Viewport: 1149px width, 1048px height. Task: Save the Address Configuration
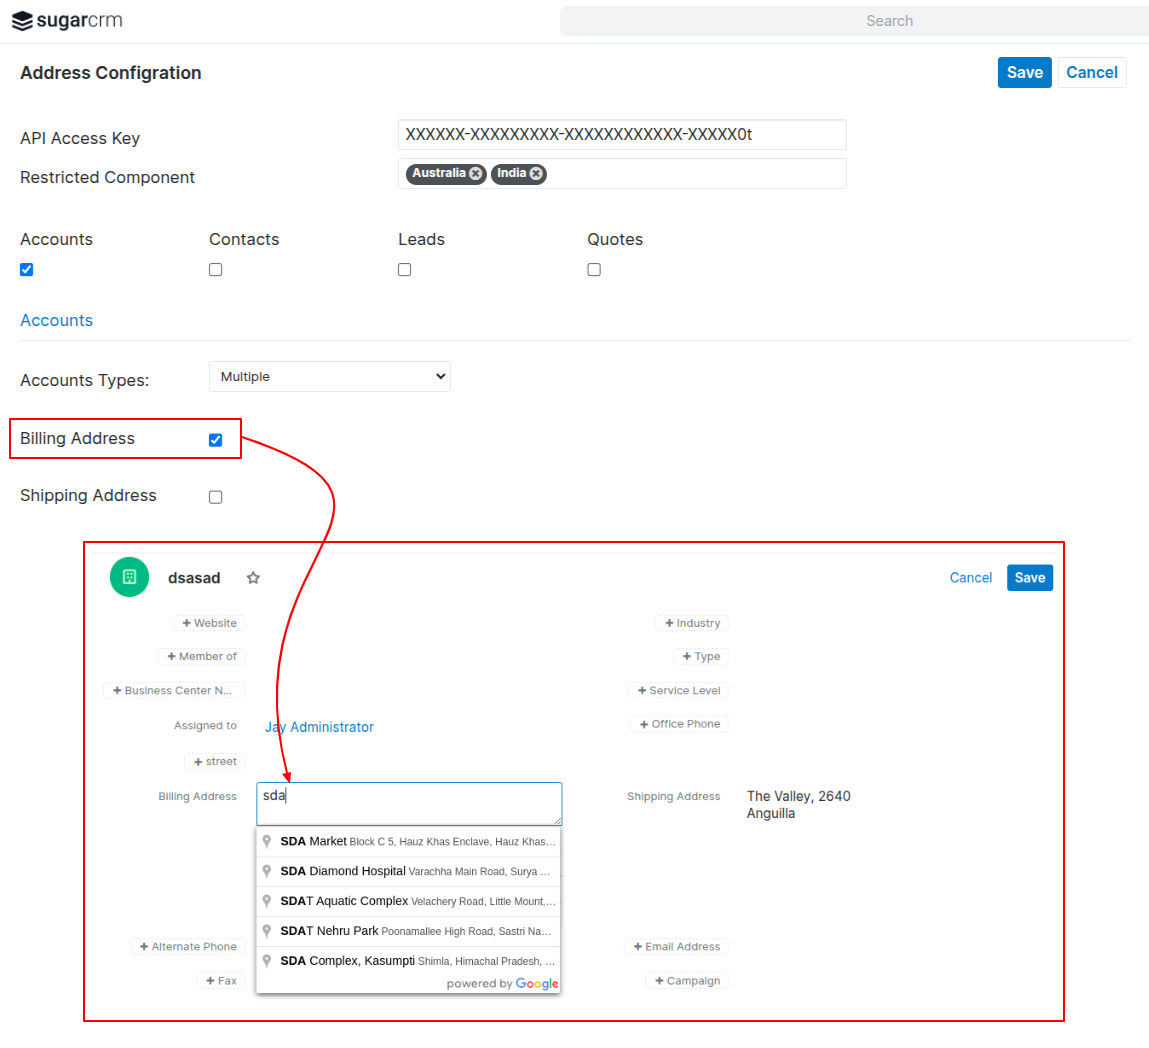[x=1024, y=73]
